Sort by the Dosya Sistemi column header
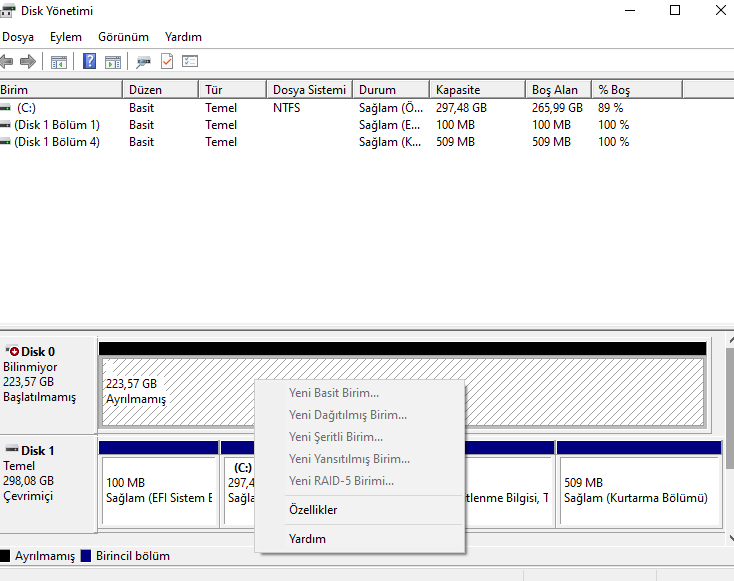Viewport: 734px width, 581px height. [x=309, y=89]
